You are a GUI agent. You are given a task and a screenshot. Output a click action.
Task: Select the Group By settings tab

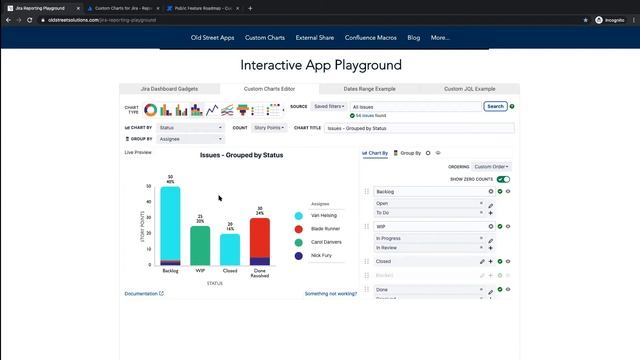coord(407,153)
